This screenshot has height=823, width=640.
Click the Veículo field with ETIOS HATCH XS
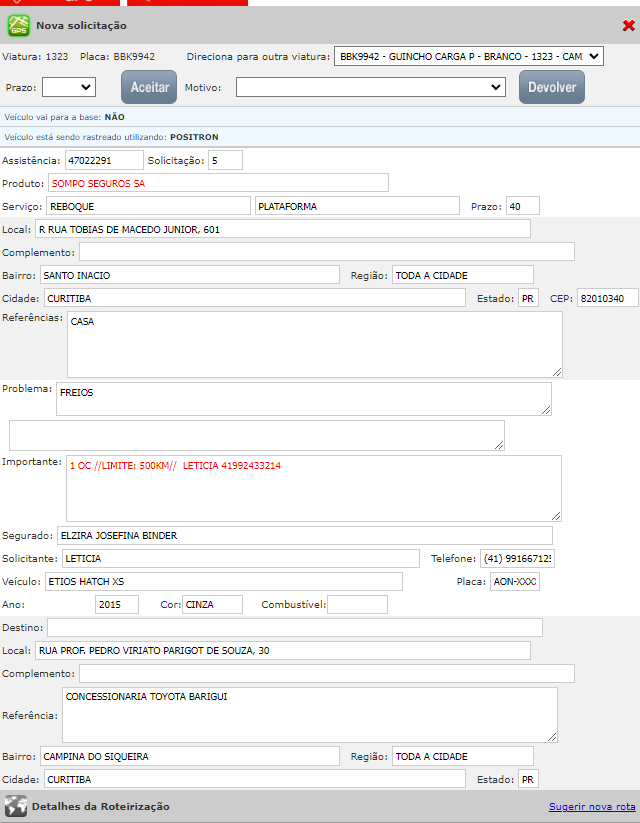point(222,582)
